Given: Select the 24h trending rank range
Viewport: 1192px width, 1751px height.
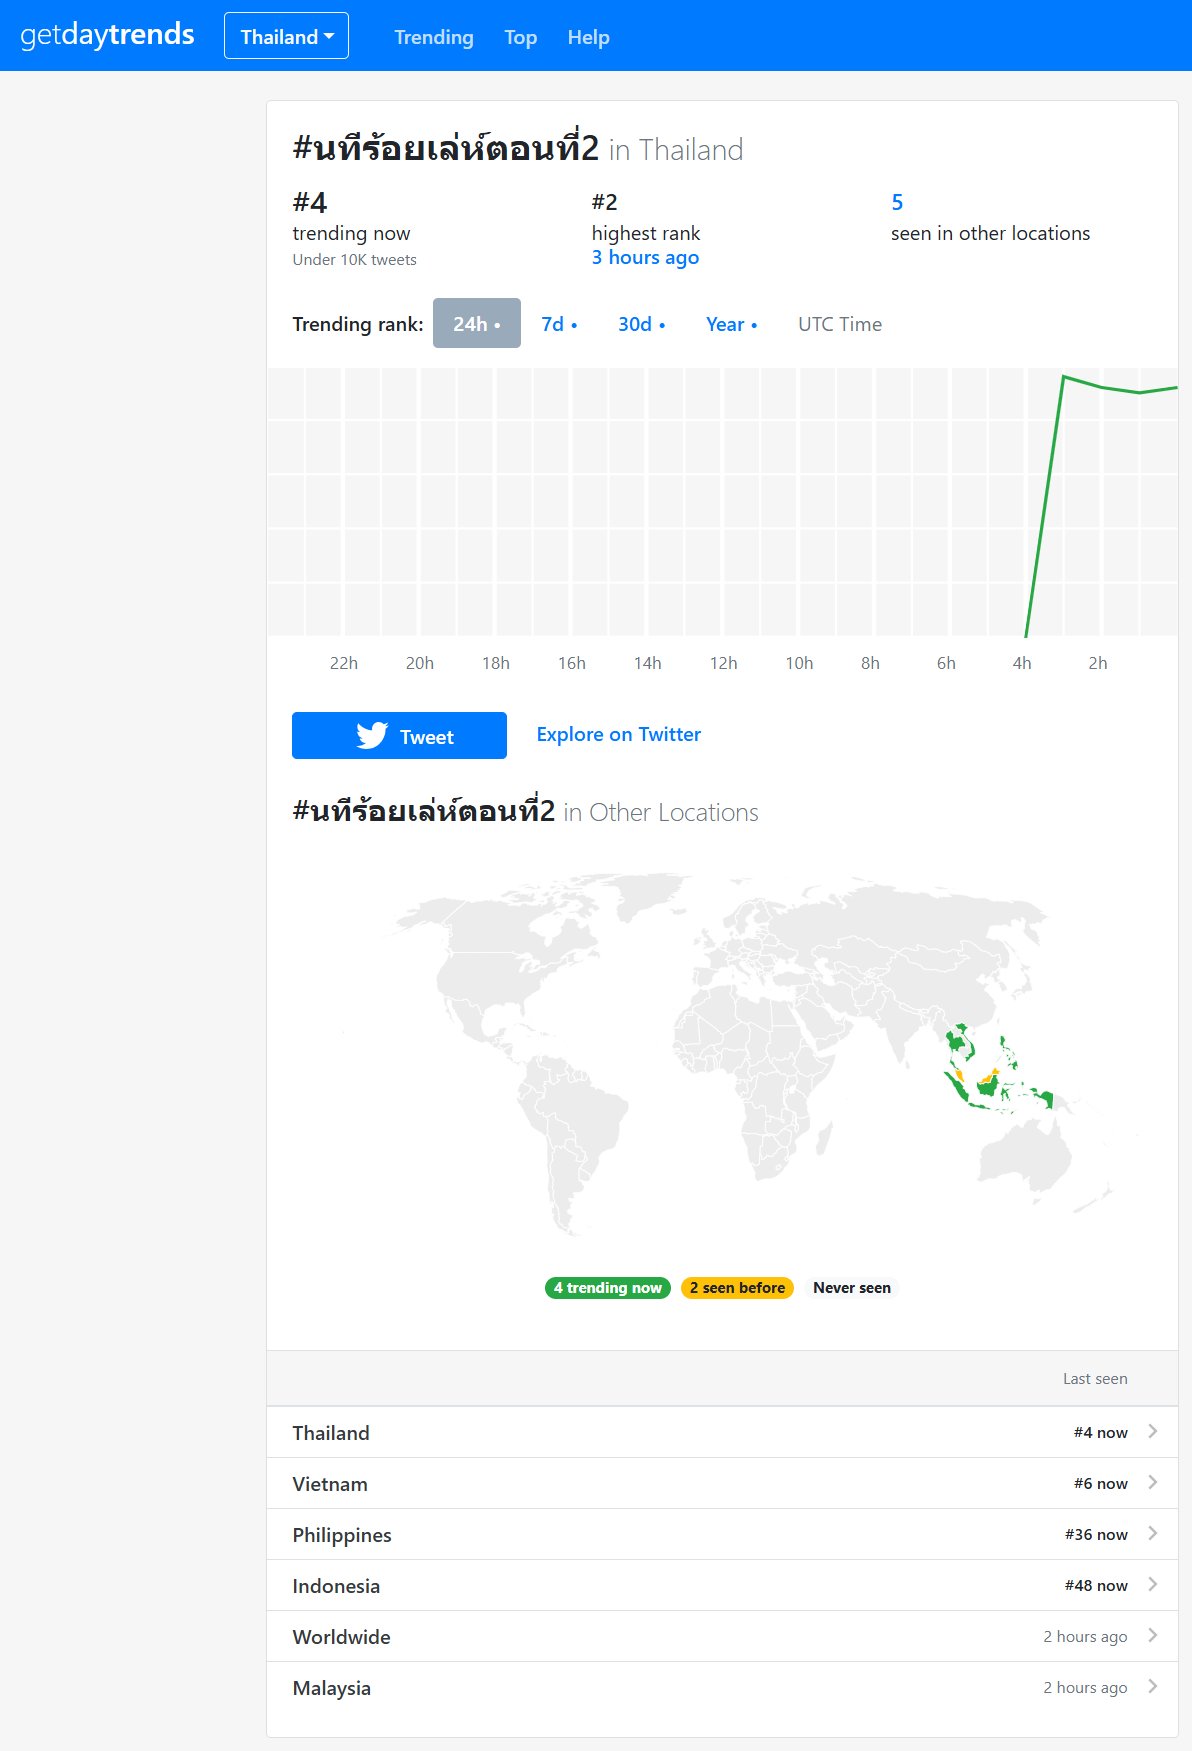Looking at the screenshot, I should coord(476,324).
